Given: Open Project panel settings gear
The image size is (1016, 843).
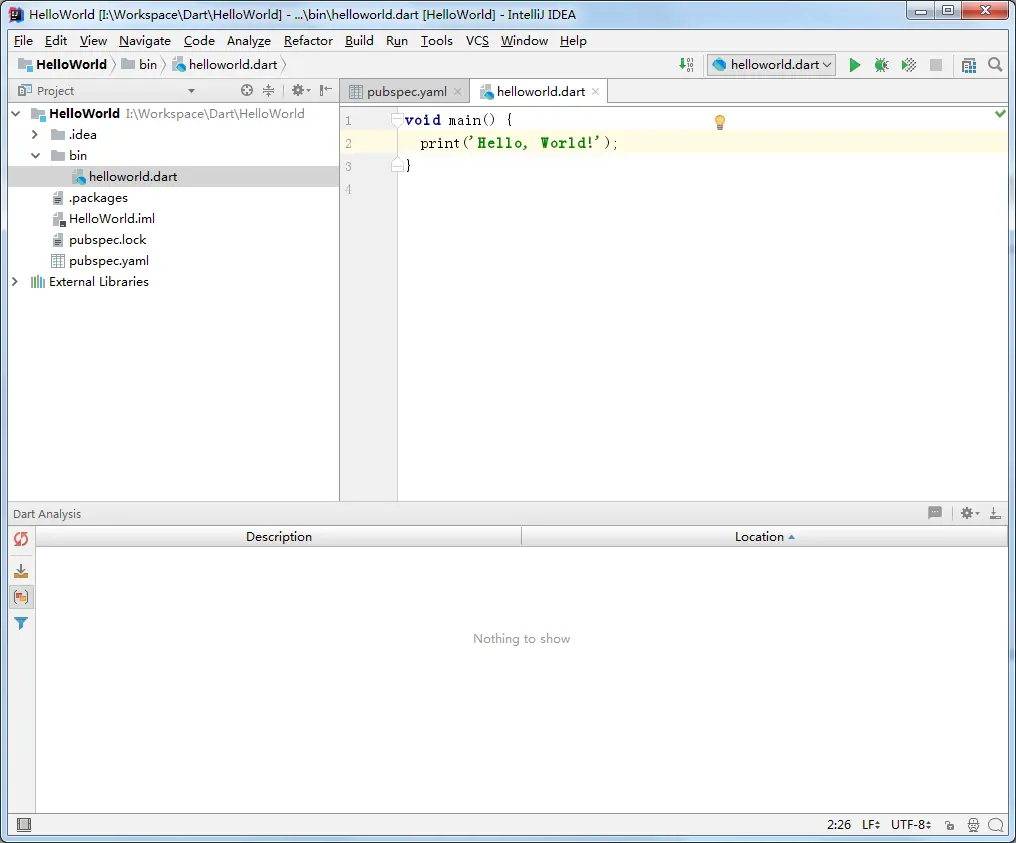Looking at the screenshot, I should pyautogui.click(x=300, y=91).
